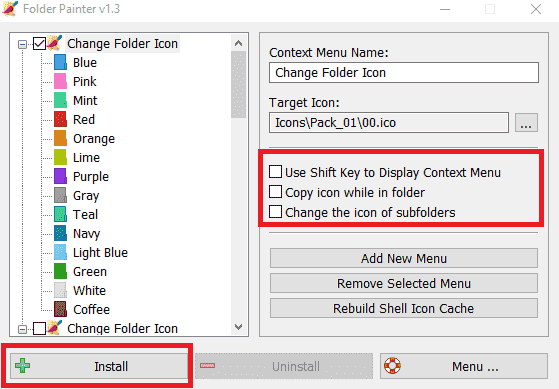Select the Navy tree row label

pos(87,234)
